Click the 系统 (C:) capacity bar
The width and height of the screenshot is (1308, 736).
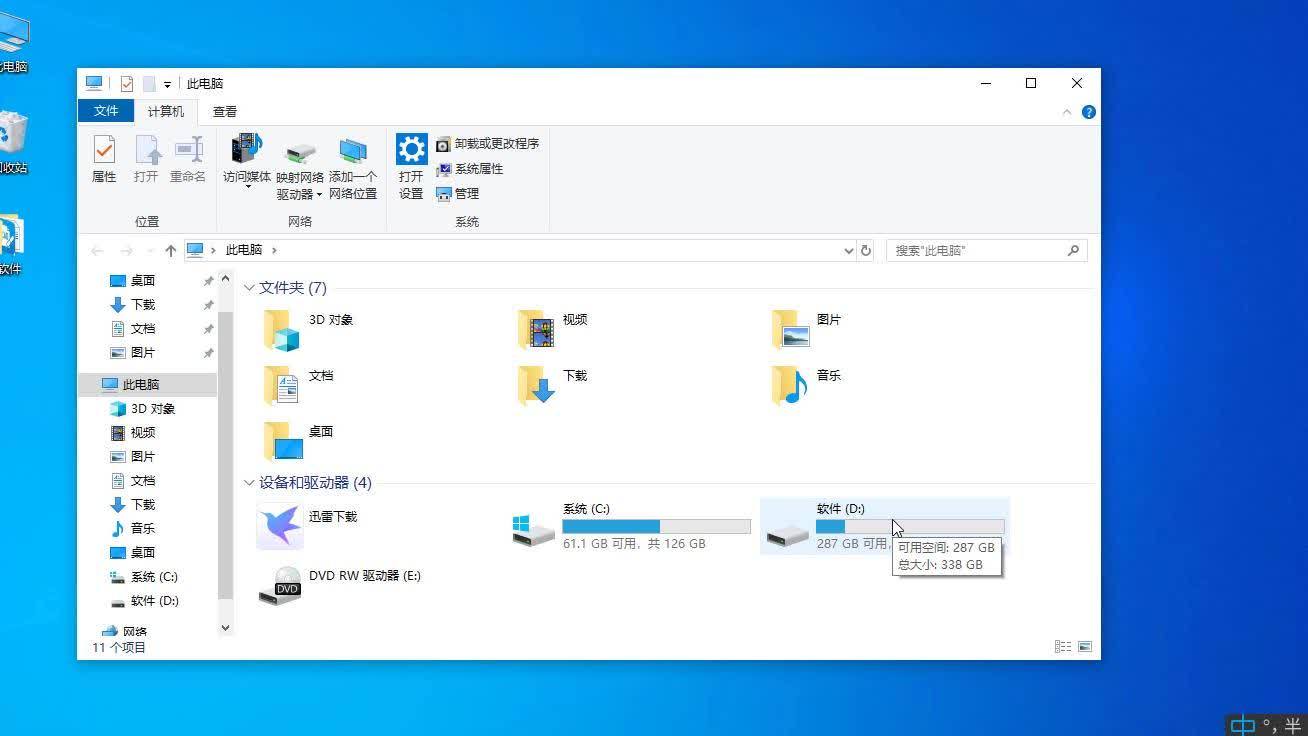[x=656, y=525]
